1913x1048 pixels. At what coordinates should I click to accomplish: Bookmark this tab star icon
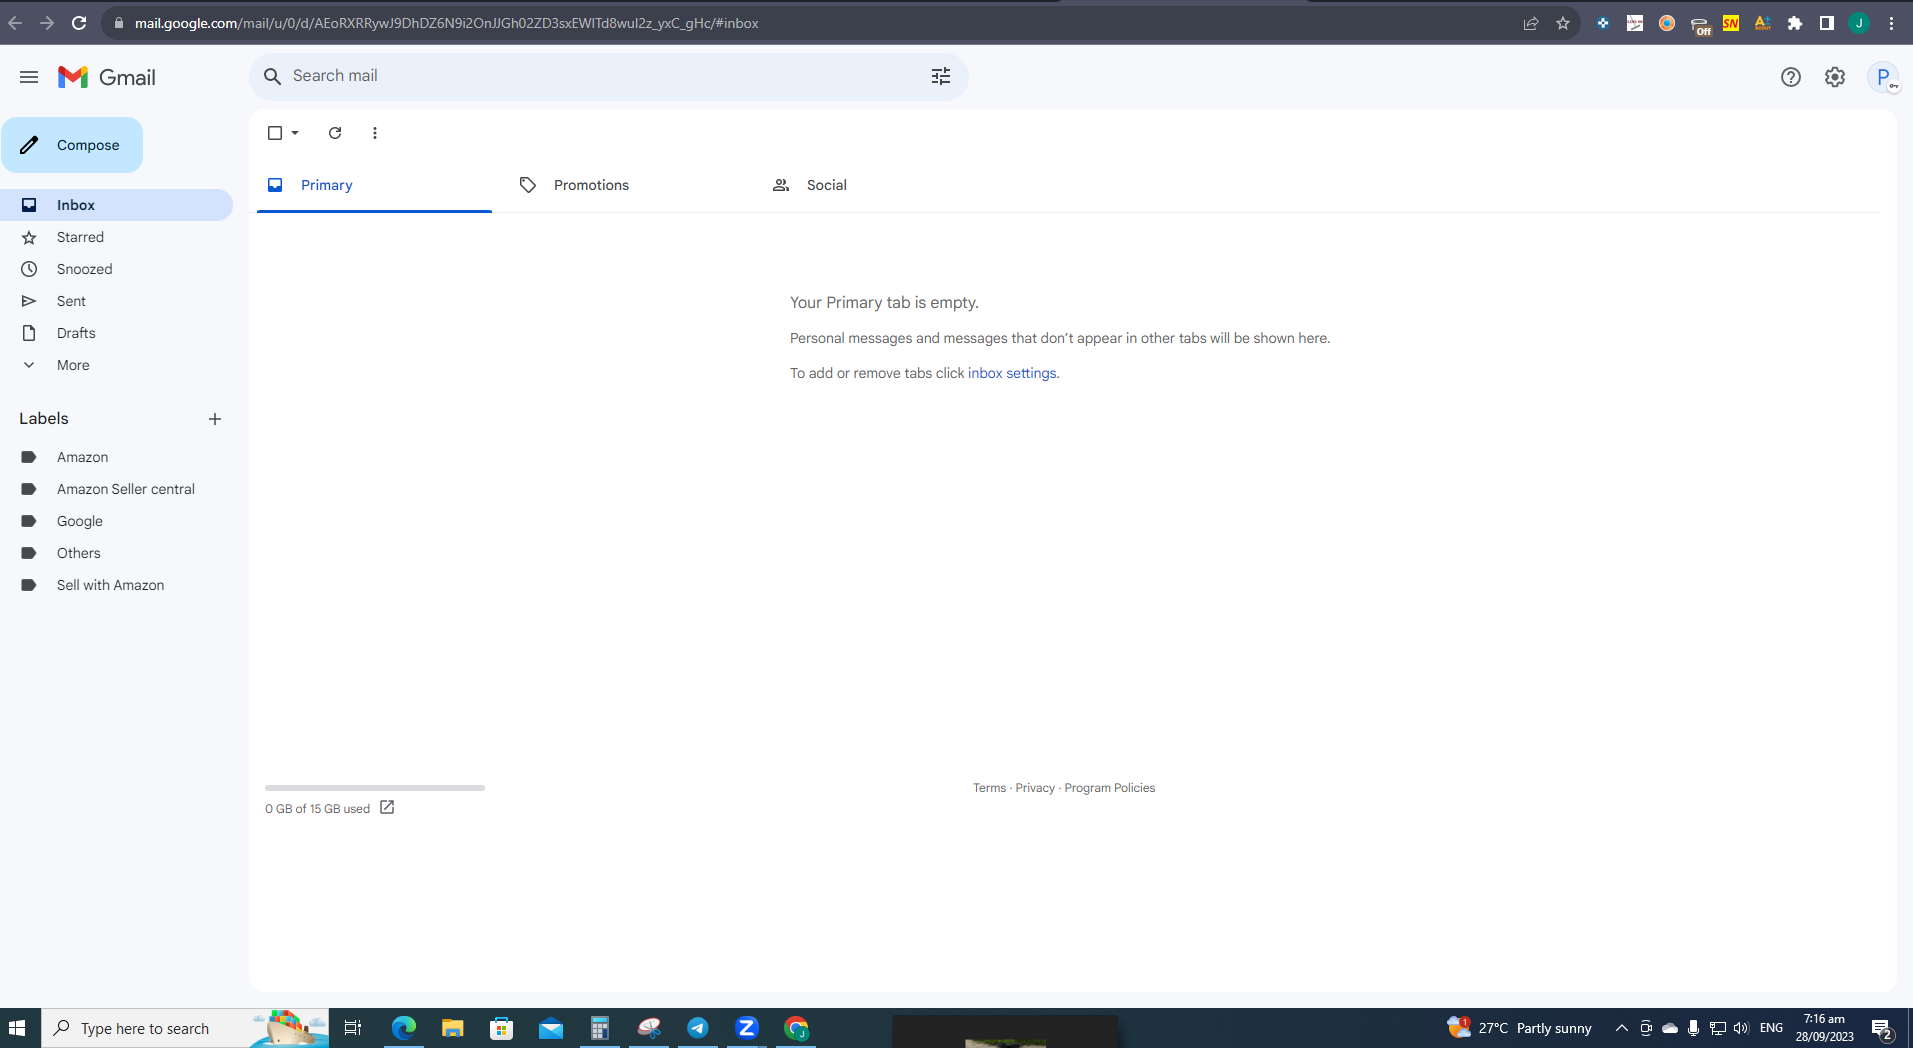(x=1563, y=23)
